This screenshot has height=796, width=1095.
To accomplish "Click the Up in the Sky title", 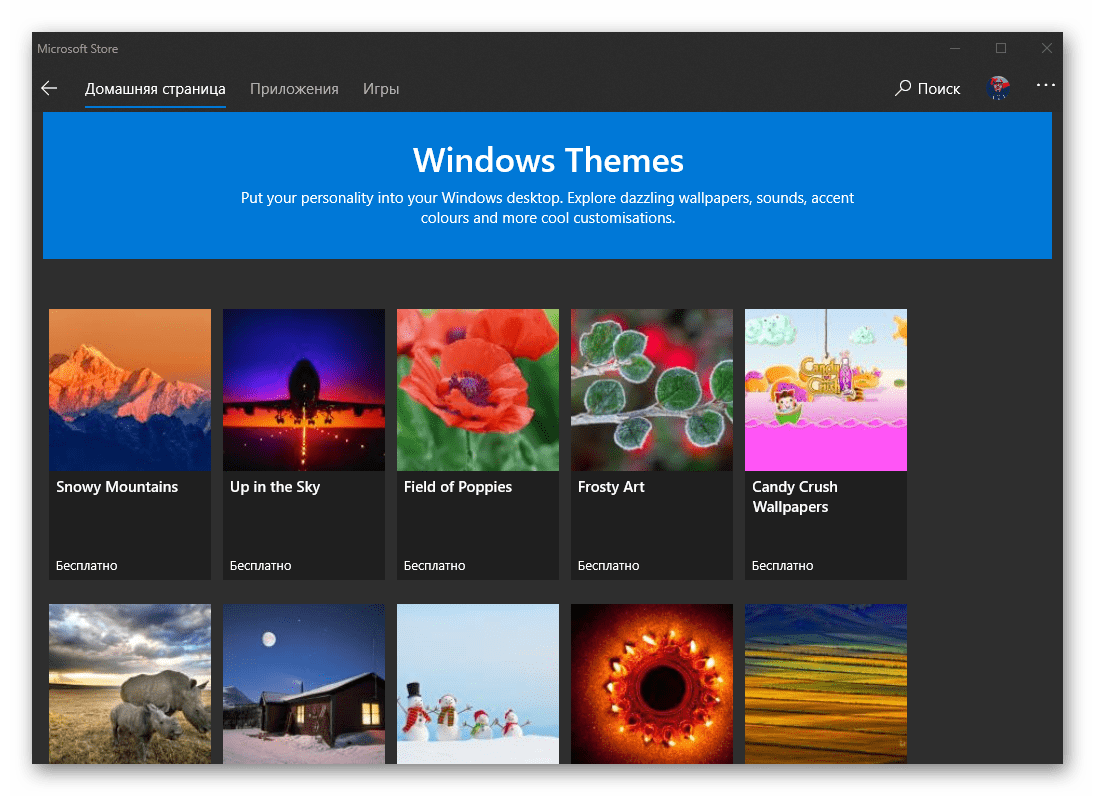I will tap(274, 487).
